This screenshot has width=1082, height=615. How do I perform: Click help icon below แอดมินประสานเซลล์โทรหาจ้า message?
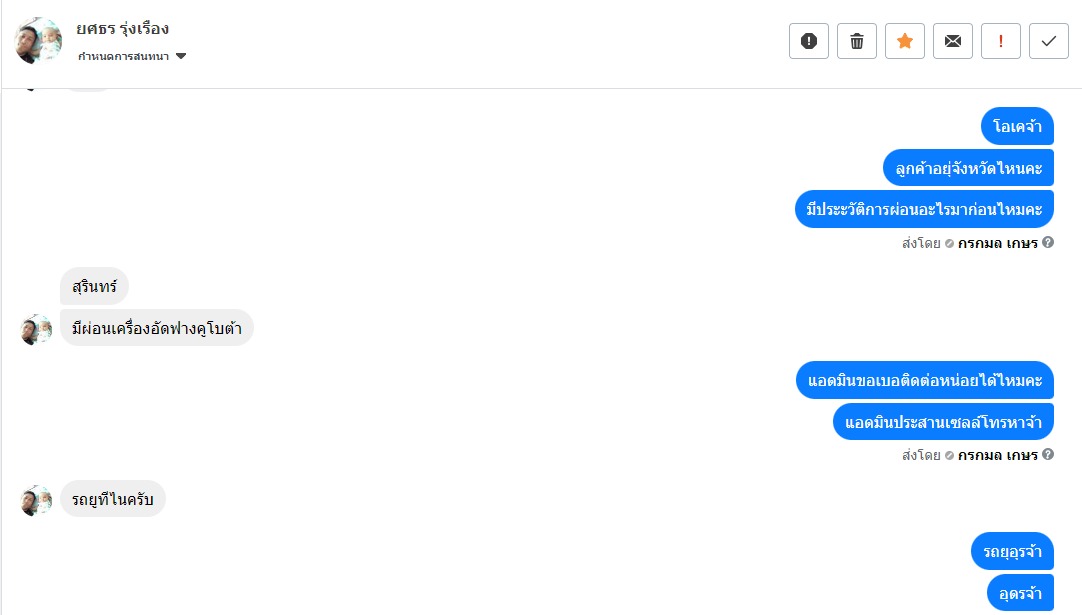tap(1048, 455)
